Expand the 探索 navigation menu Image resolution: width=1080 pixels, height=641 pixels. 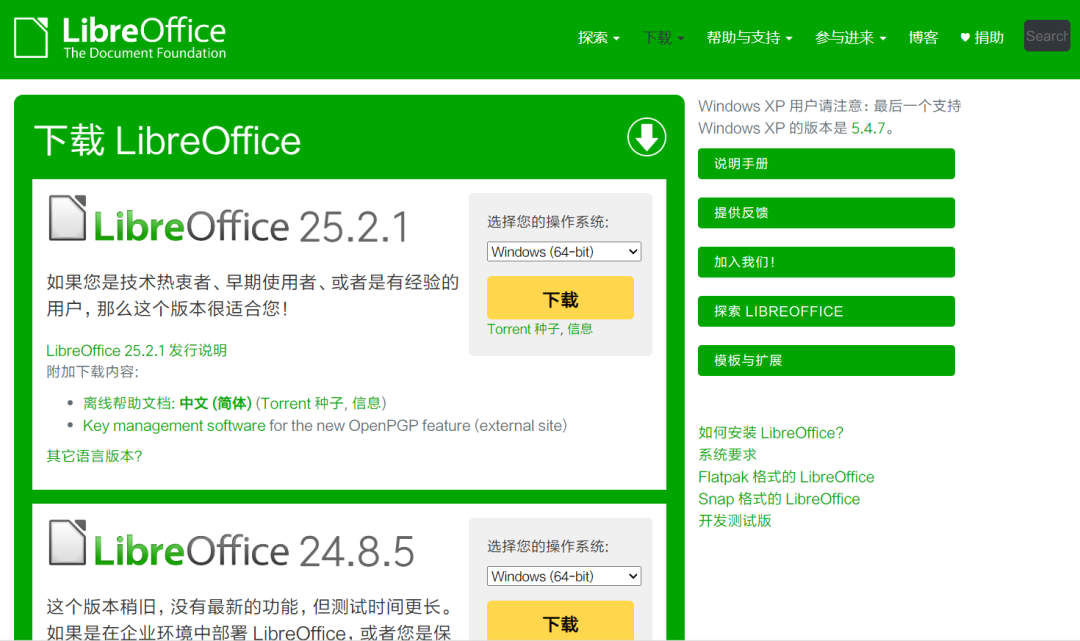tap(598, 37)
